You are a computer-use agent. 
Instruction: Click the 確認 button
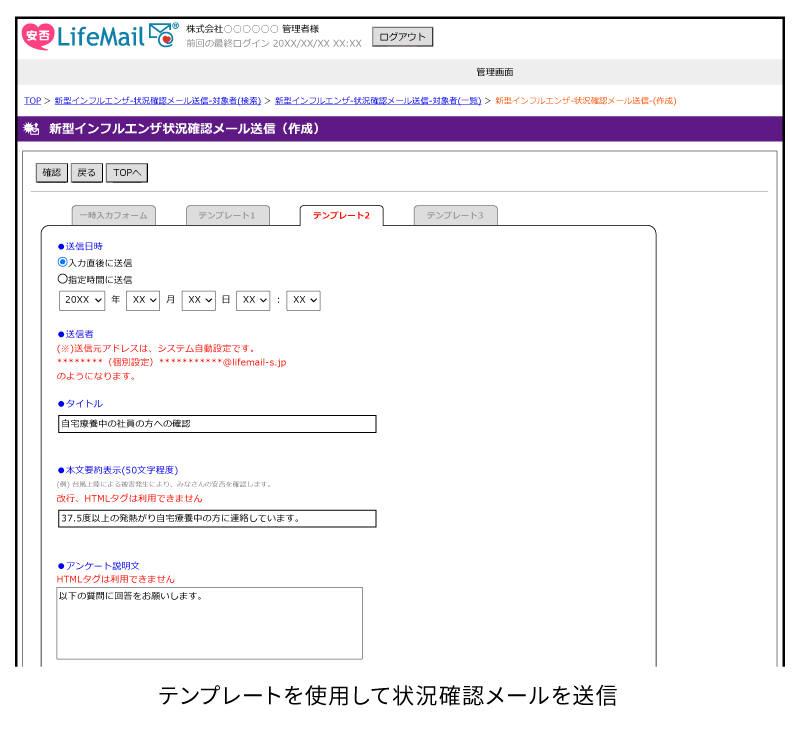[51, 172]
